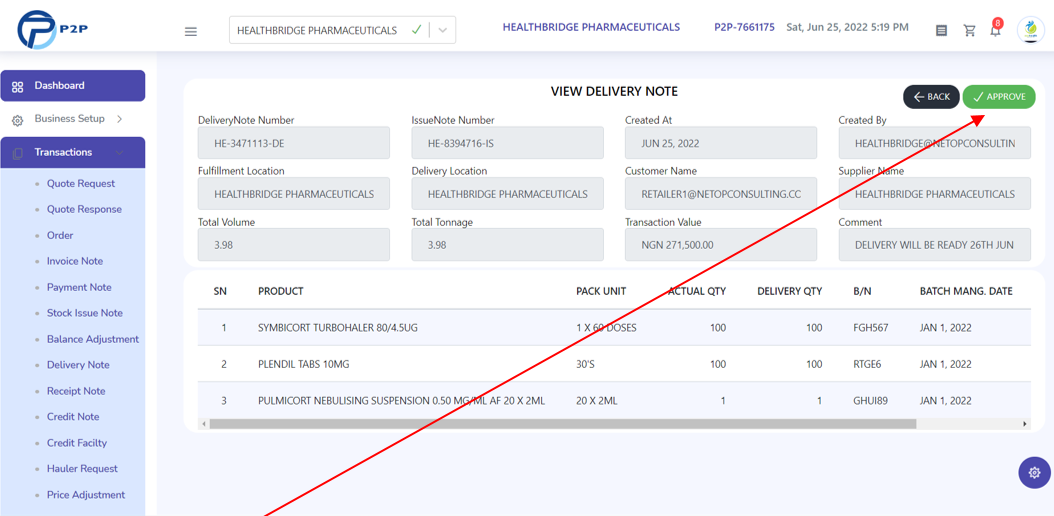
Task: Open the HEALTHBRIDGE PHARMACEUTICALS company combo box
Action: [x=342, y=30]
